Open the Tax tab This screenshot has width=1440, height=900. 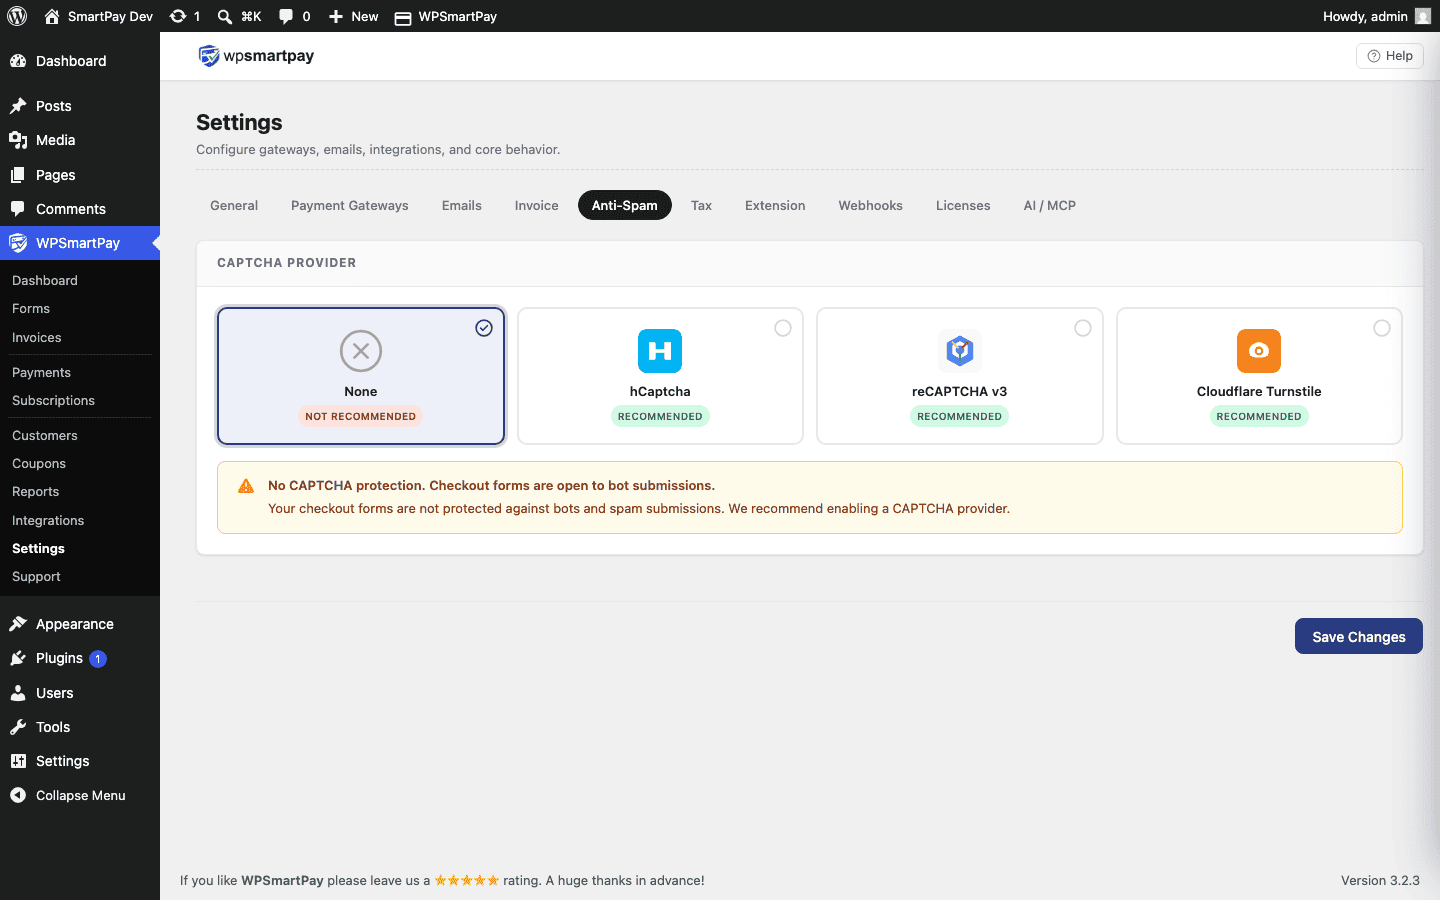click(702, 205)
